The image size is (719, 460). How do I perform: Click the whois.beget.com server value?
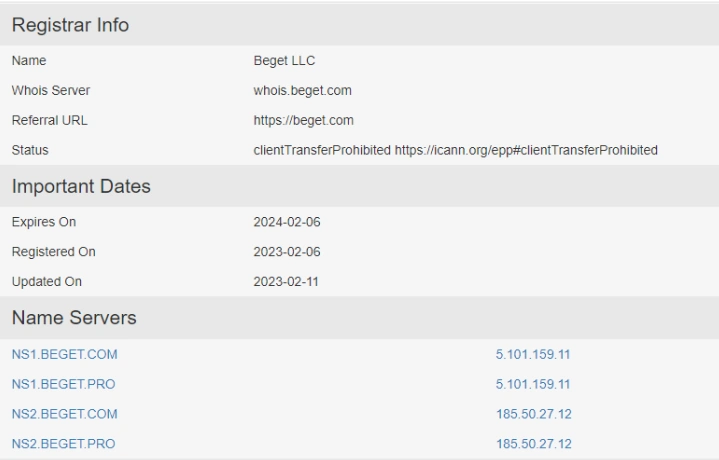[303, 90]
